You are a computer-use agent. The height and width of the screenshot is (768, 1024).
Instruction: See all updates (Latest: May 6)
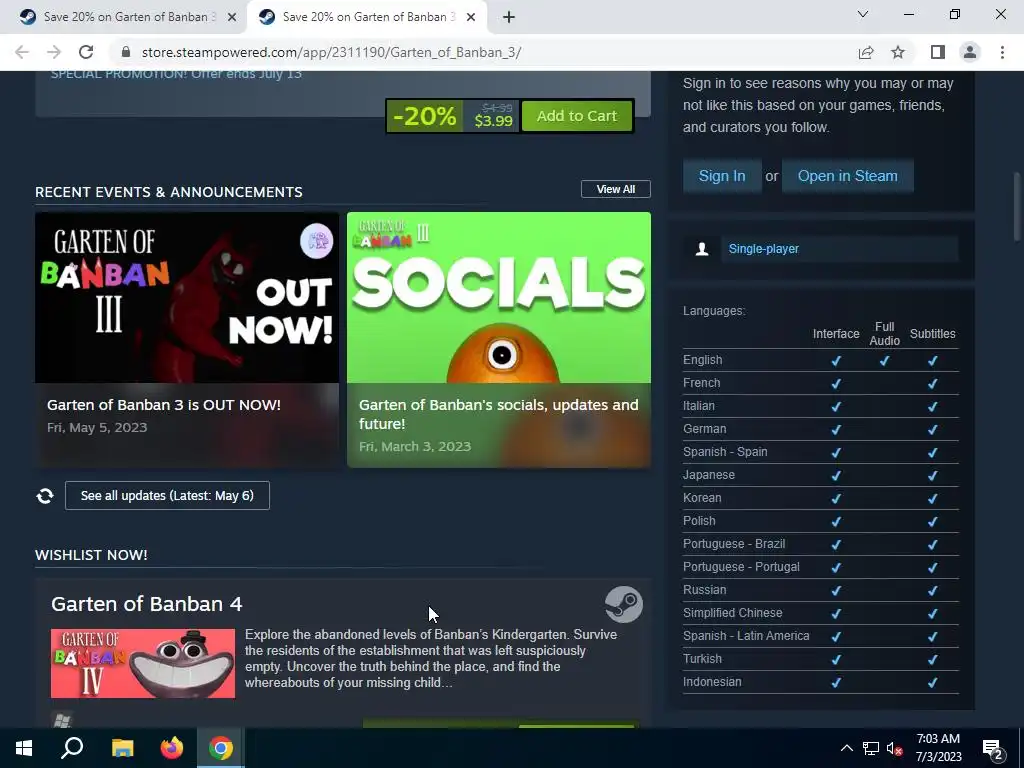(167, 496)
